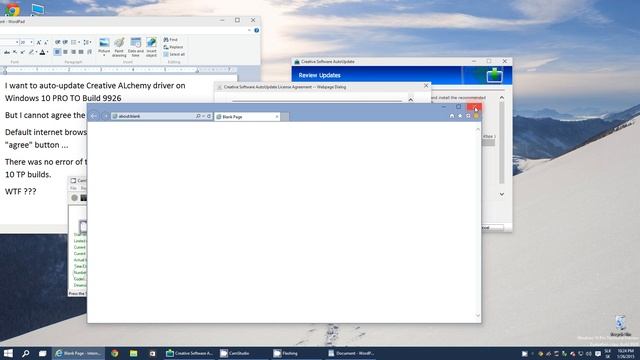Toggle justify alignment in WordPad
This screenshot has height=360, width=640.
click(x=81, y=52)
